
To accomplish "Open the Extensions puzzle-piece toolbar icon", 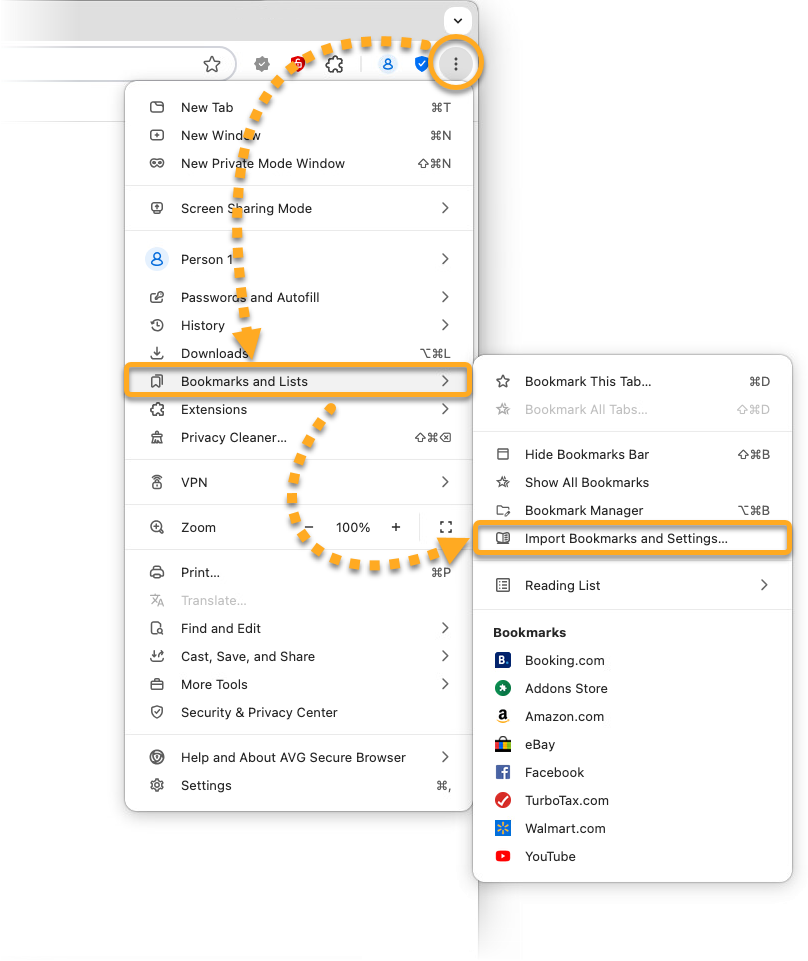I will click(335, 64).
